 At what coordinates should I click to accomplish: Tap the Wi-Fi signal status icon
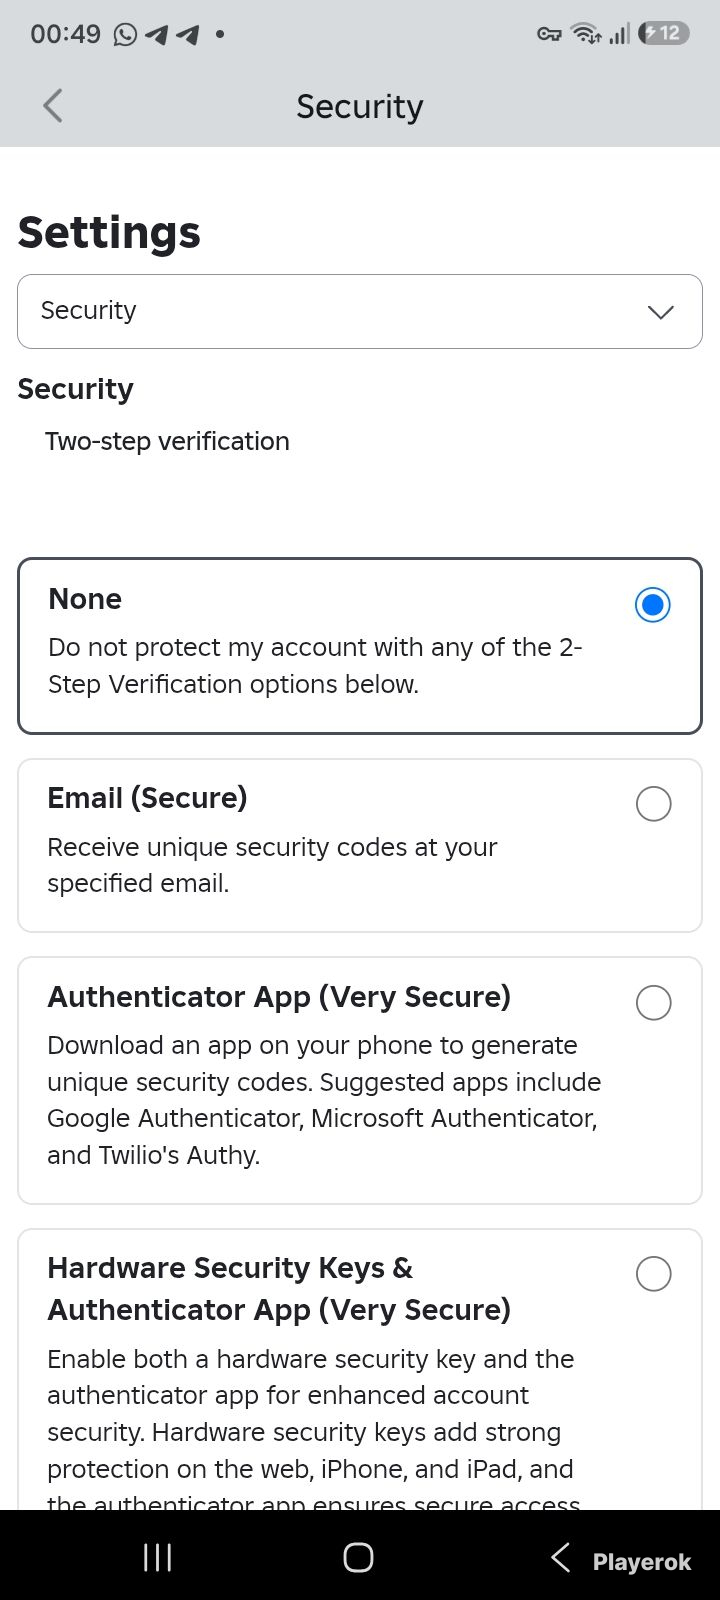pyautogui.click(x=586, y=34)
